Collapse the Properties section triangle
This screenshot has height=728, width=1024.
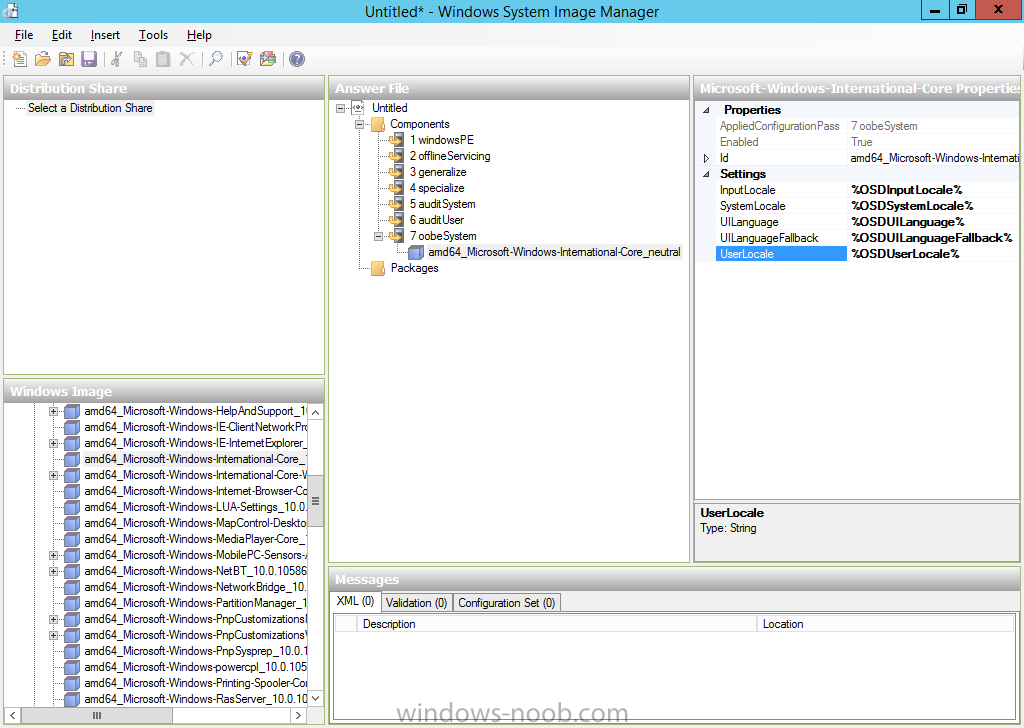click(706, 110)
